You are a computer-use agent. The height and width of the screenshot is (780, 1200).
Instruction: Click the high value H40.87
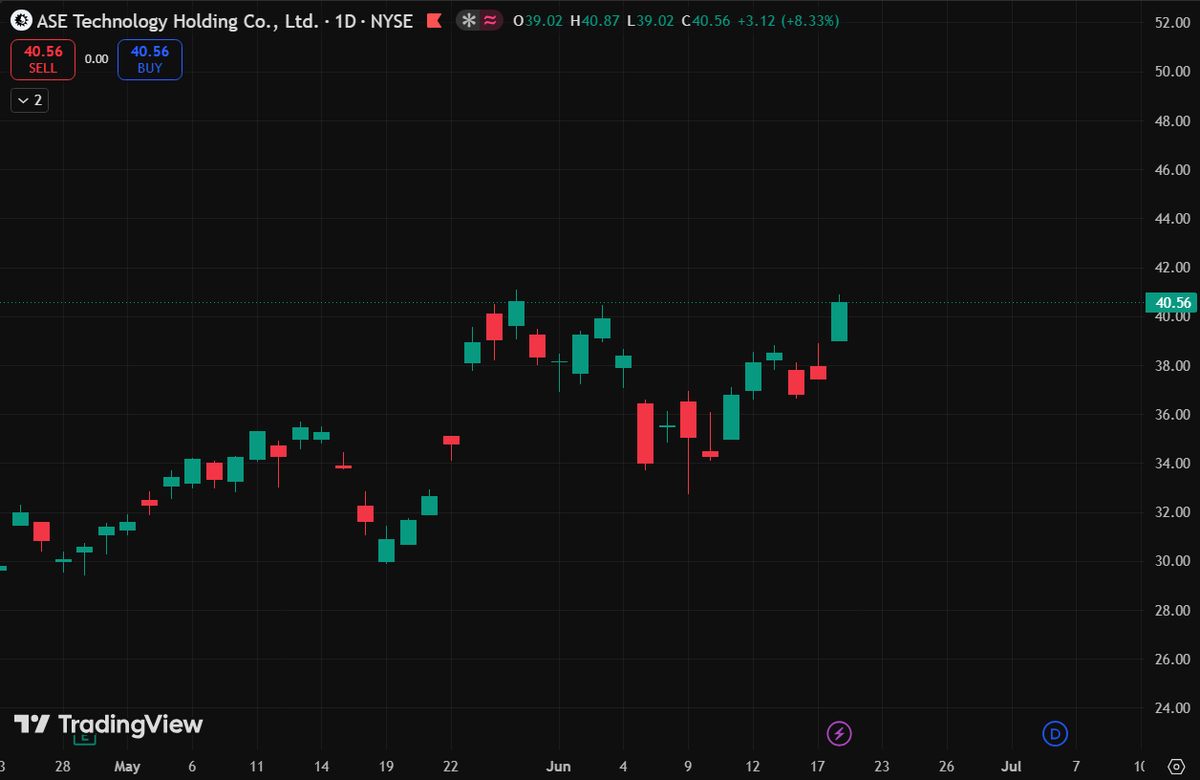pos(594,21)
